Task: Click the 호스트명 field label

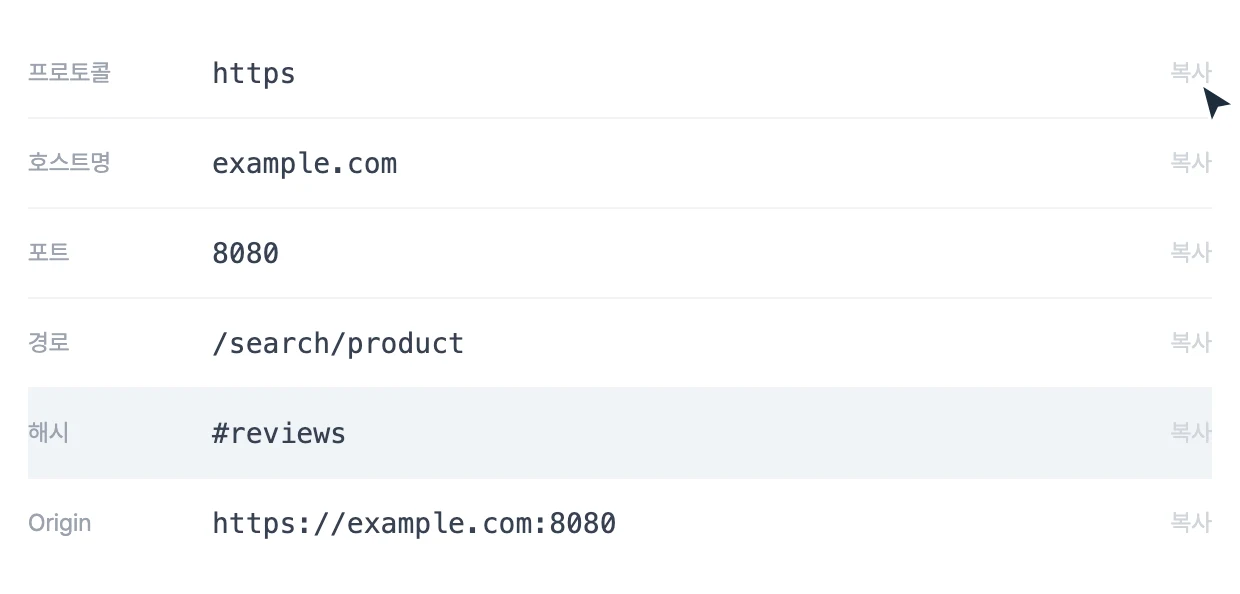Action: click(x=69, y=163)
